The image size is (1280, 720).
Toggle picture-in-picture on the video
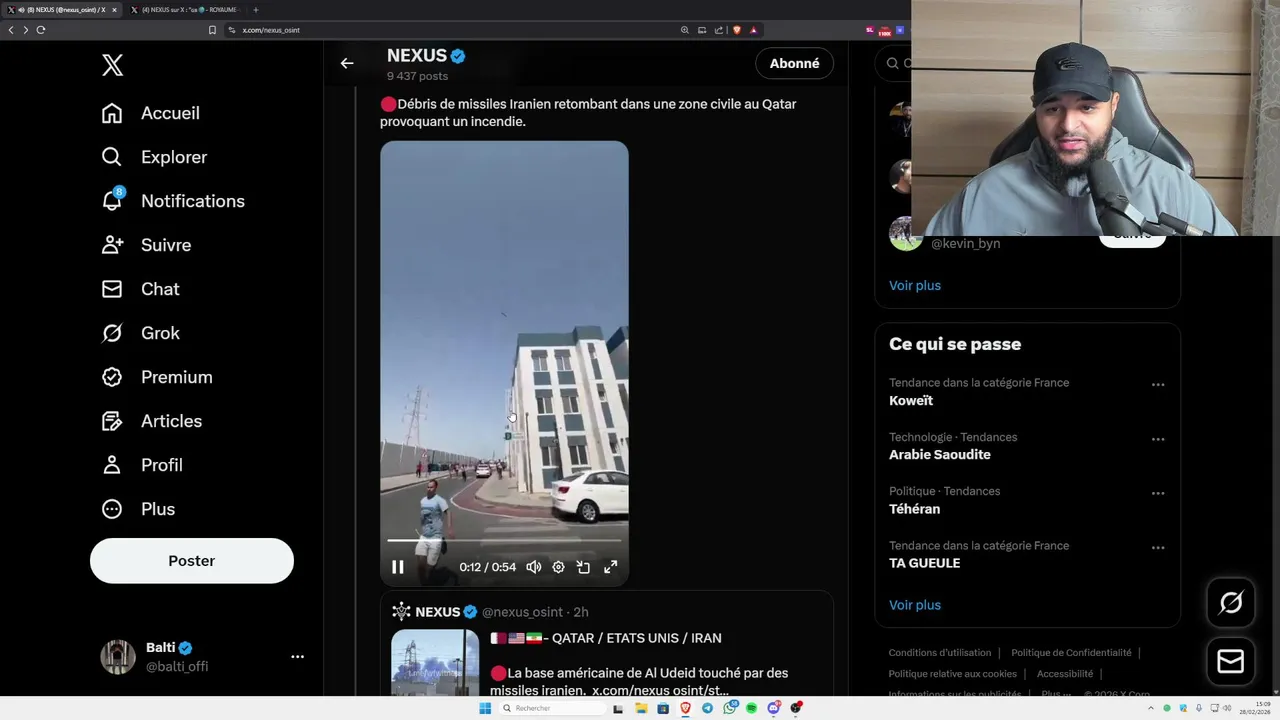tap(584, 567)
